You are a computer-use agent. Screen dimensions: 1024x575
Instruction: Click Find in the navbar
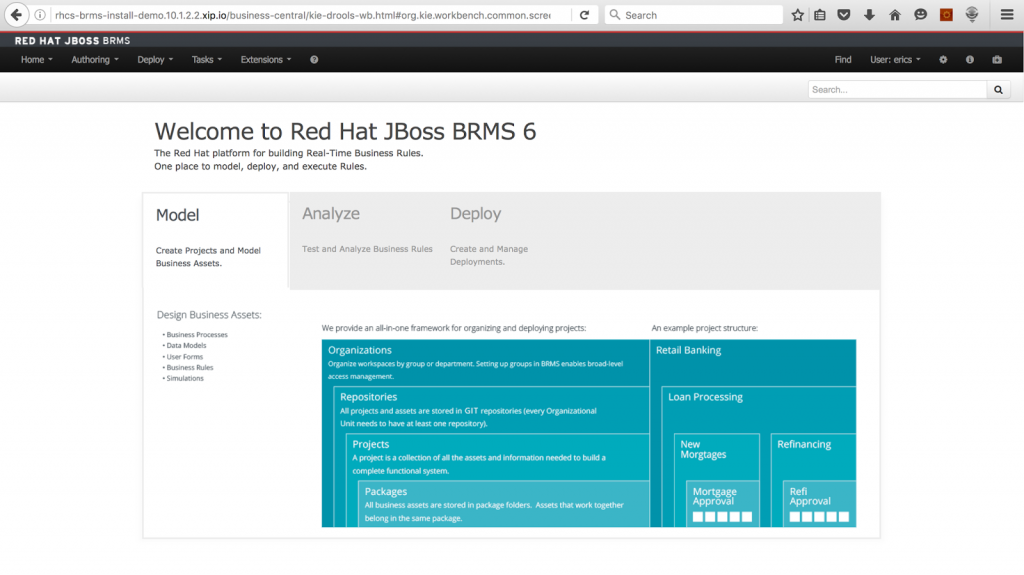[842, 59]
